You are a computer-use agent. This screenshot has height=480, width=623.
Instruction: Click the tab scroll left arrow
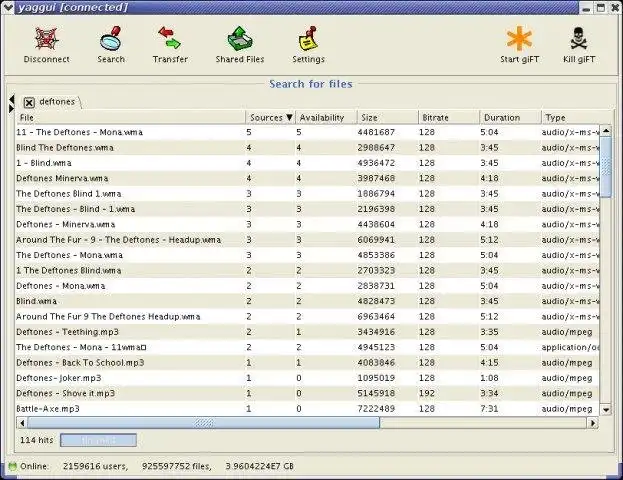pyautogui.click(x=12, y=99)
